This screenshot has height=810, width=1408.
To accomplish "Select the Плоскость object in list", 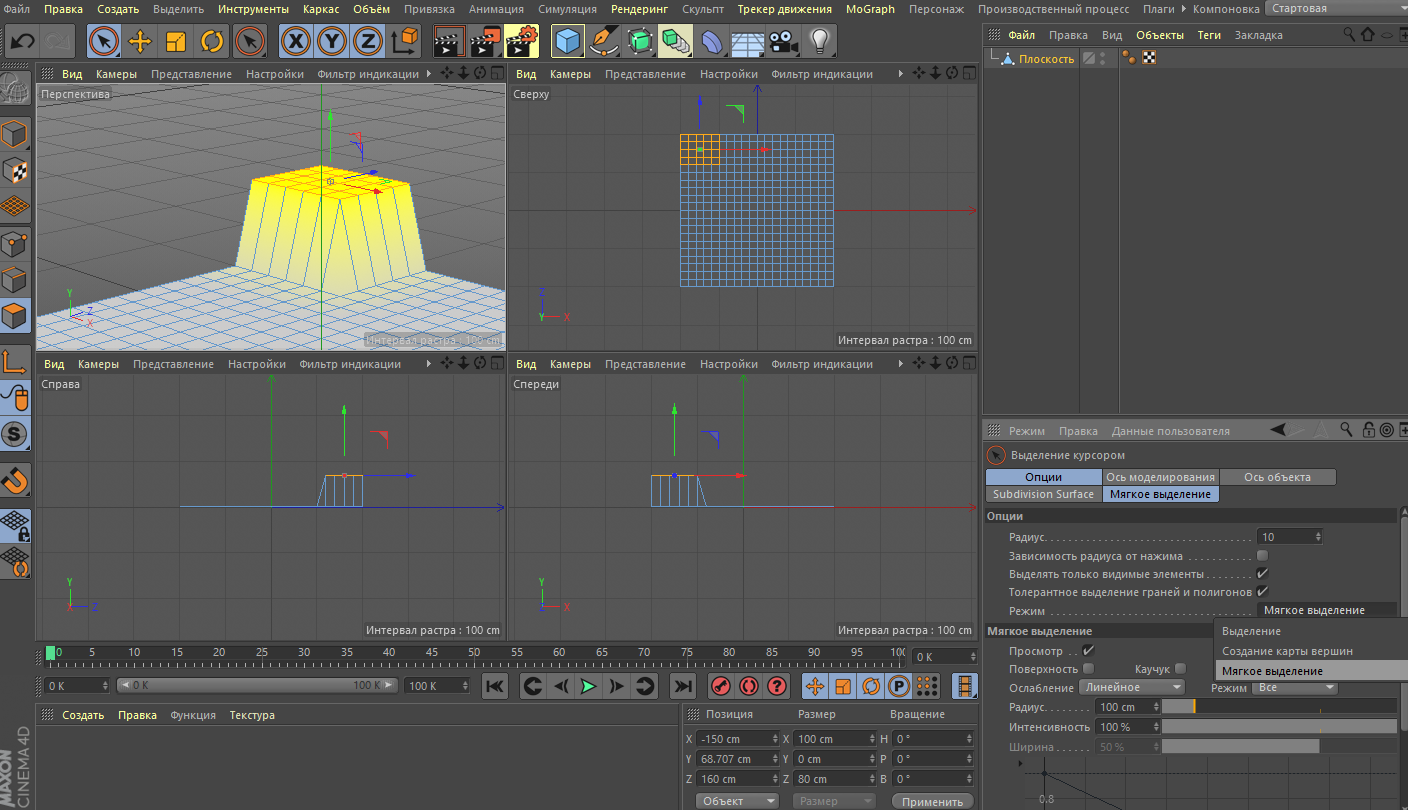I will 1046,59.
